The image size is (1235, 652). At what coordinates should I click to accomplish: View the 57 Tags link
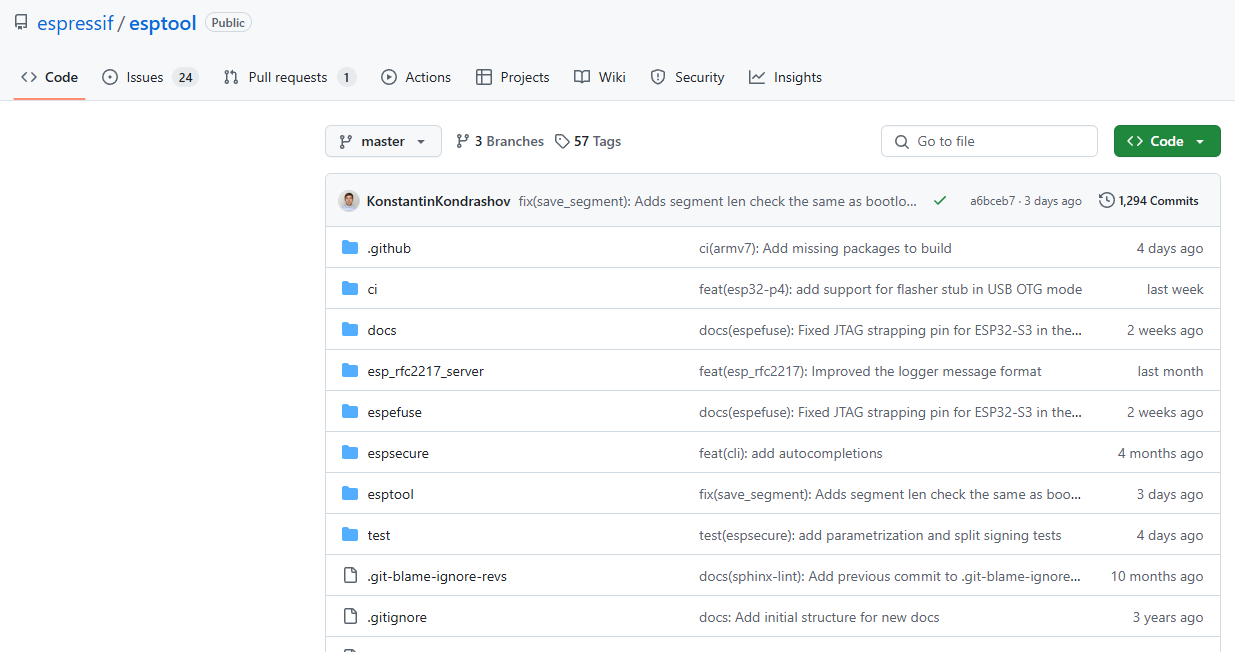588,141
